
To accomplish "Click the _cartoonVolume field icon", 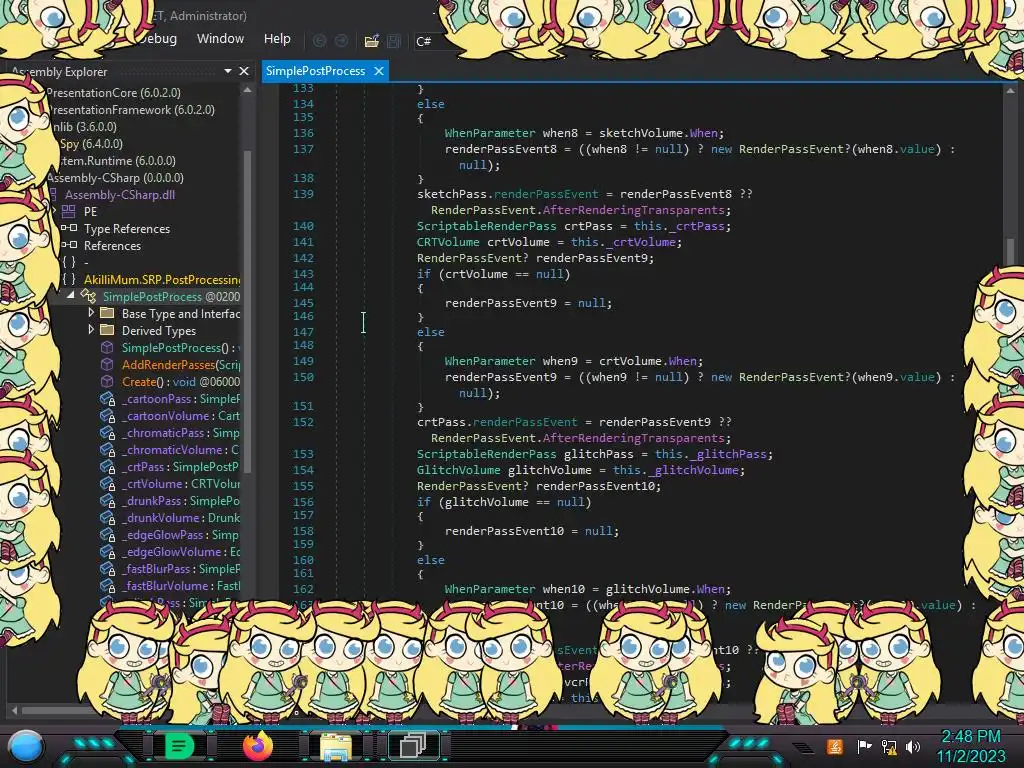I will pos(107,415).
